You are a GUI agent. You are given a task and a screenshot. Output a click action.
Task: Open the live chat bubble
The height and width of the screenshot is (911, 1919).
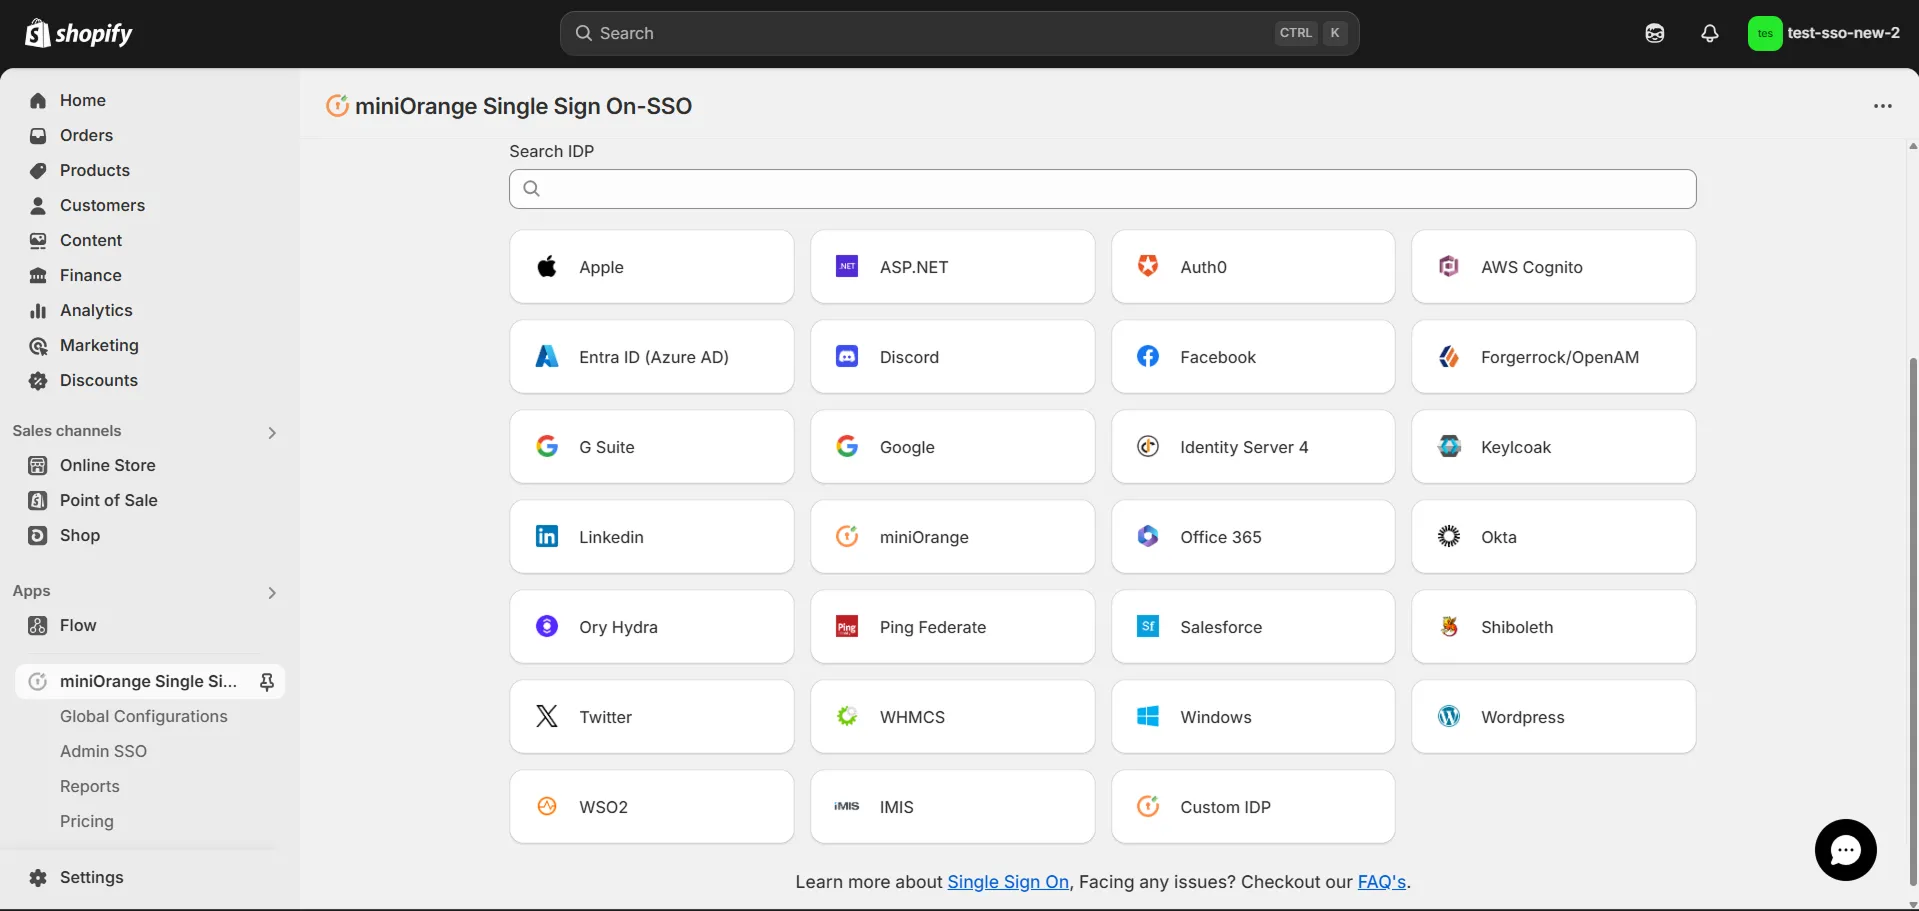point(1845,850)
